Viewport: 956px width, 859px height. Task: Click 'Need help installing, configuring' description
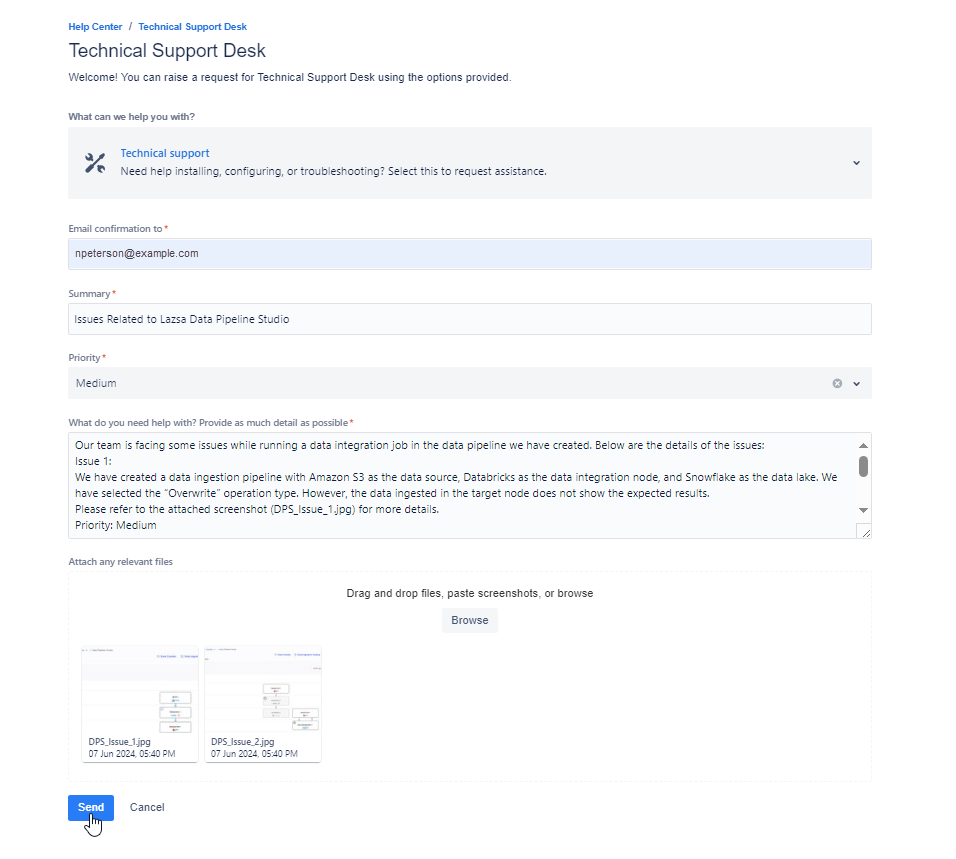[x=334, y=171]
